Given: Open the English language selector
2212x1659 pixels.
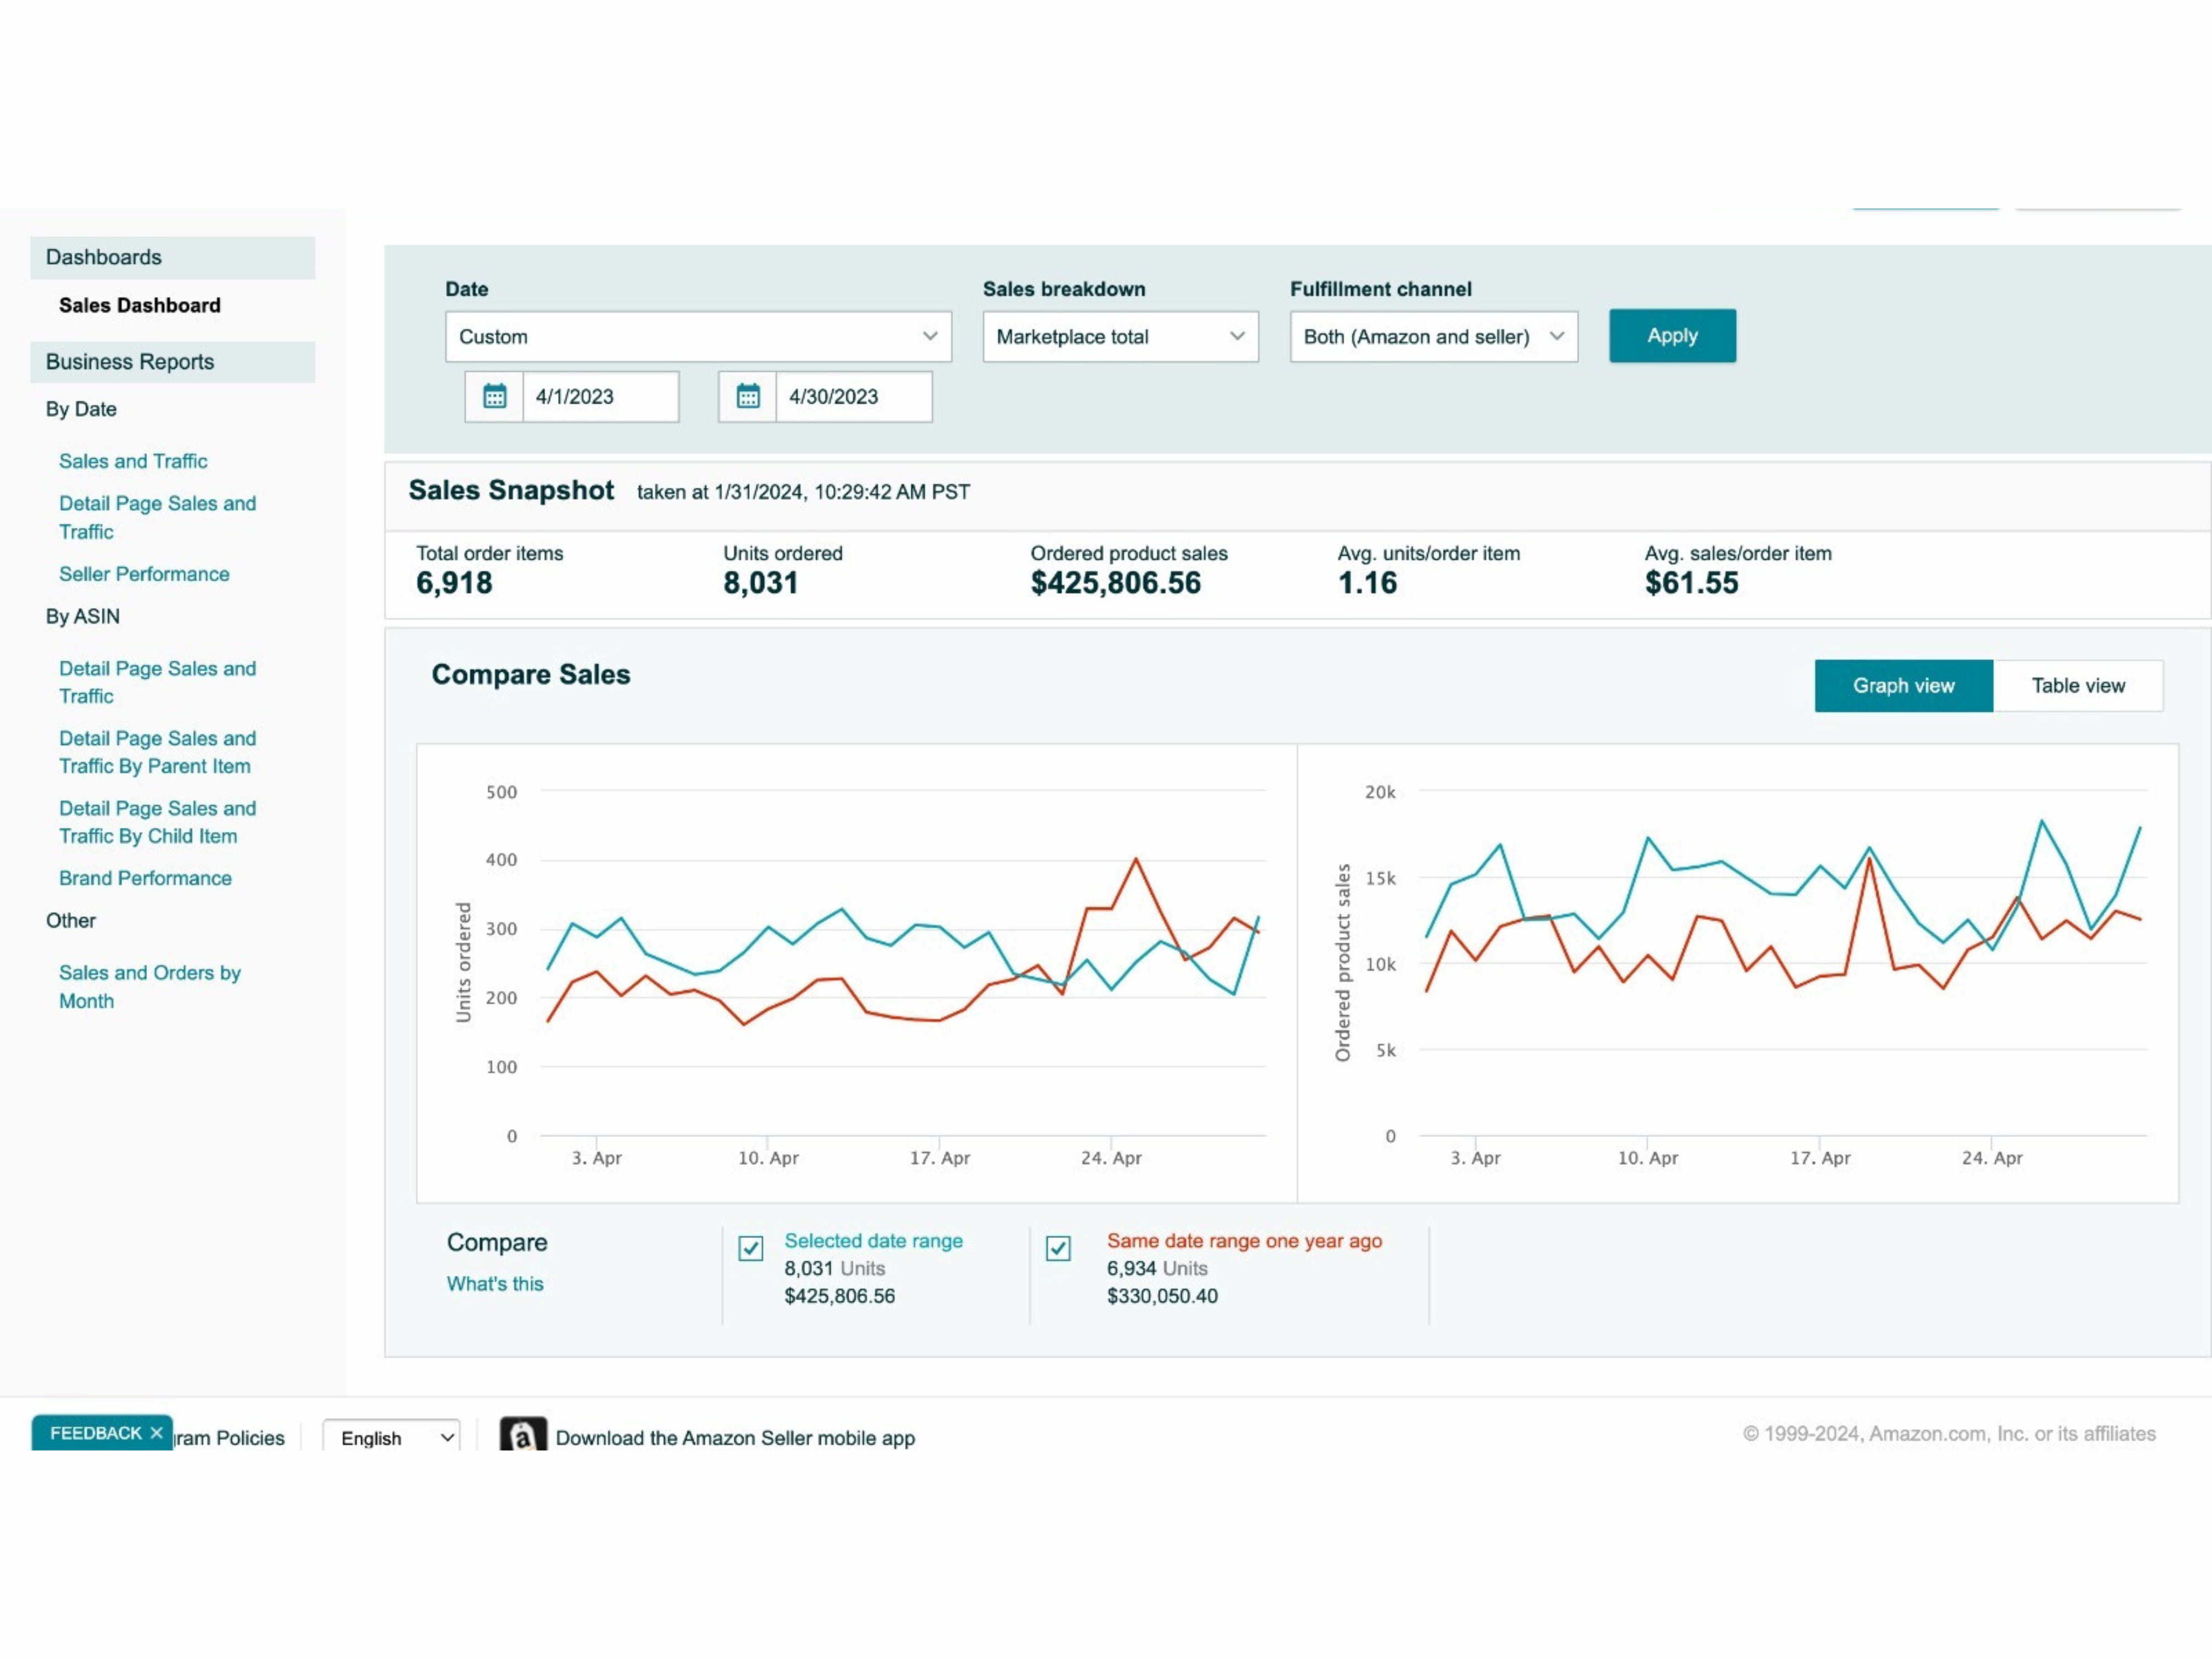Looking at the screenshot, I should (390, 1437).
